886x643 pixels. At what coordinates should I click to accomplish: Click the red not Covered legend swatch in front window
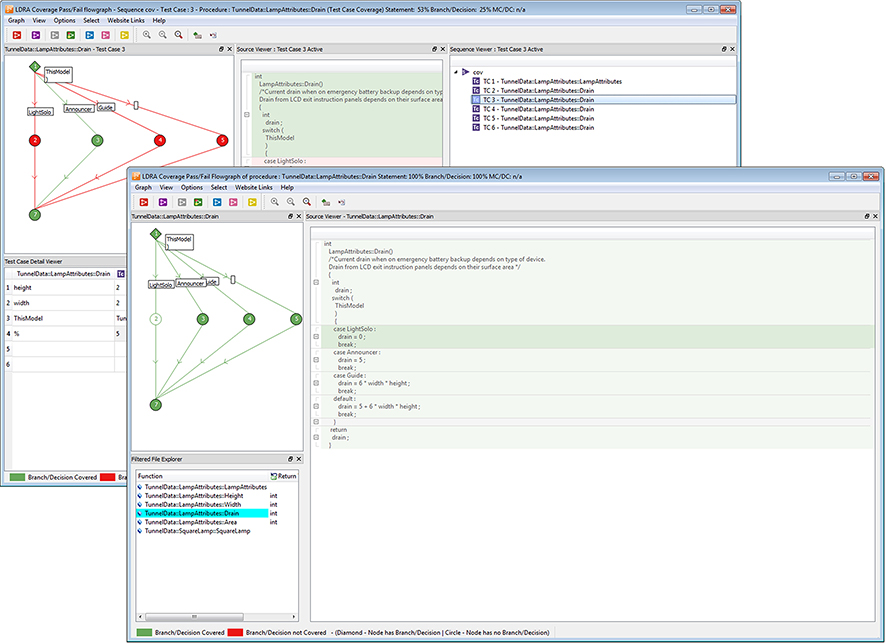[235, 633]
